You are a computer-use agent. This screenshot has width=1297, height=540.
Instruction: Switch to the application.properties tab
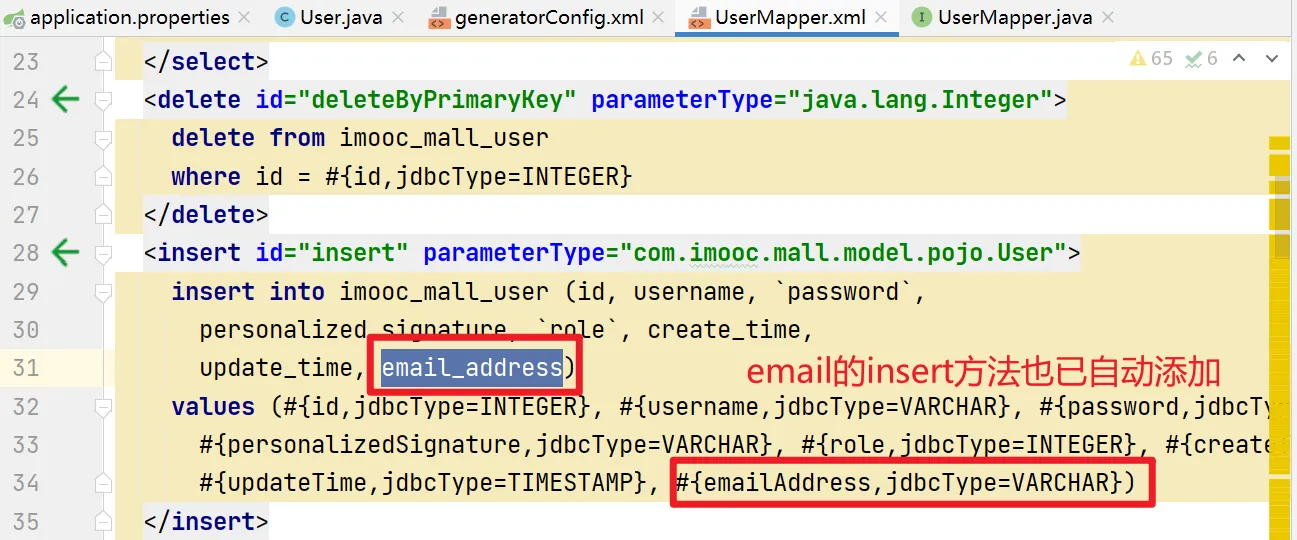[129, 17]
